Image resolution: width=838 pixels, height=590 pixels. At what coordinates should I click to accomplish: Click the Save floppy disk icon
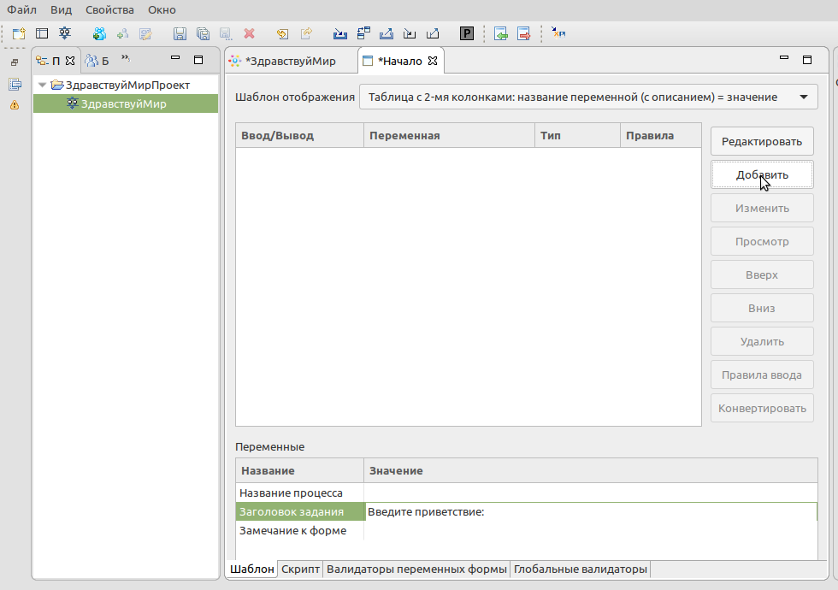(x=180, y=34)
